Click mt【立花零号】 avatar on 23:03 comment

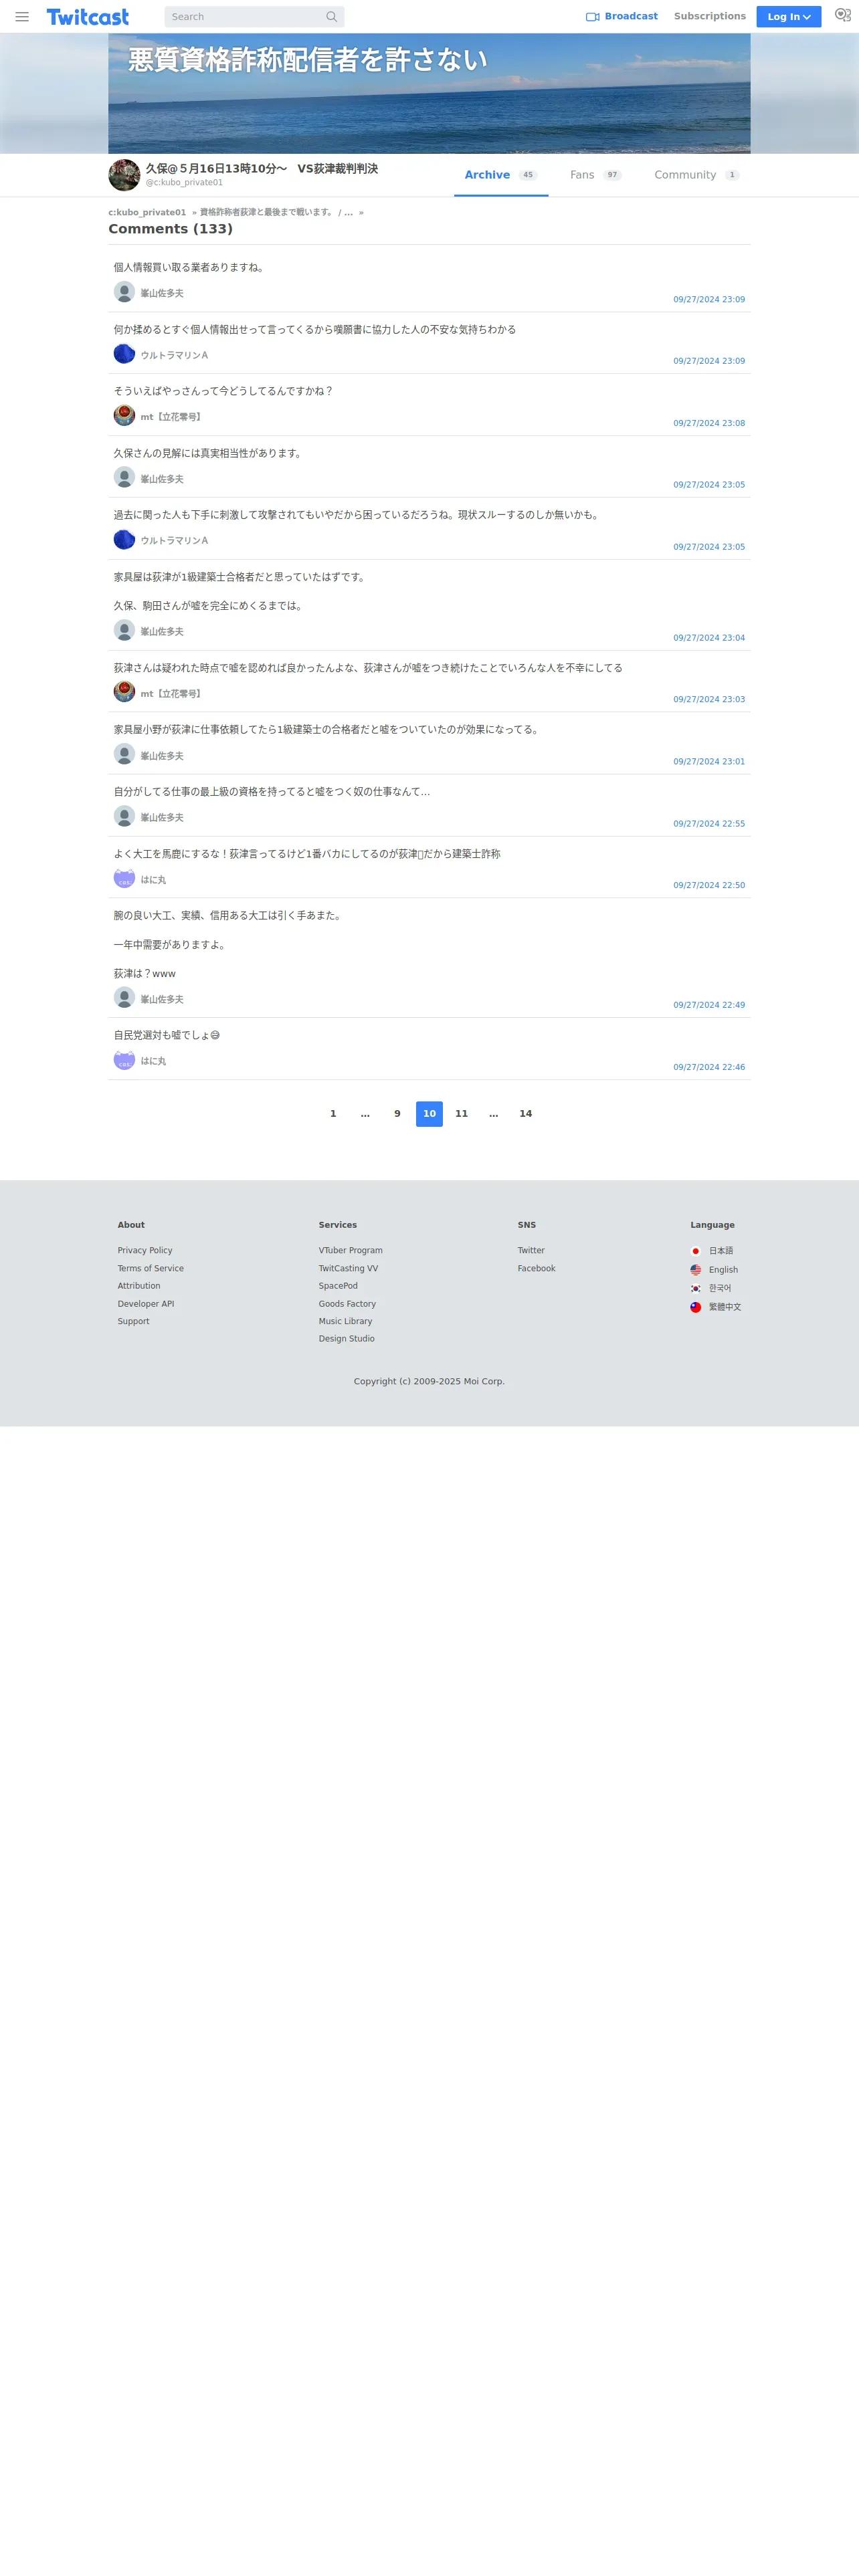[x=124, y=692]
